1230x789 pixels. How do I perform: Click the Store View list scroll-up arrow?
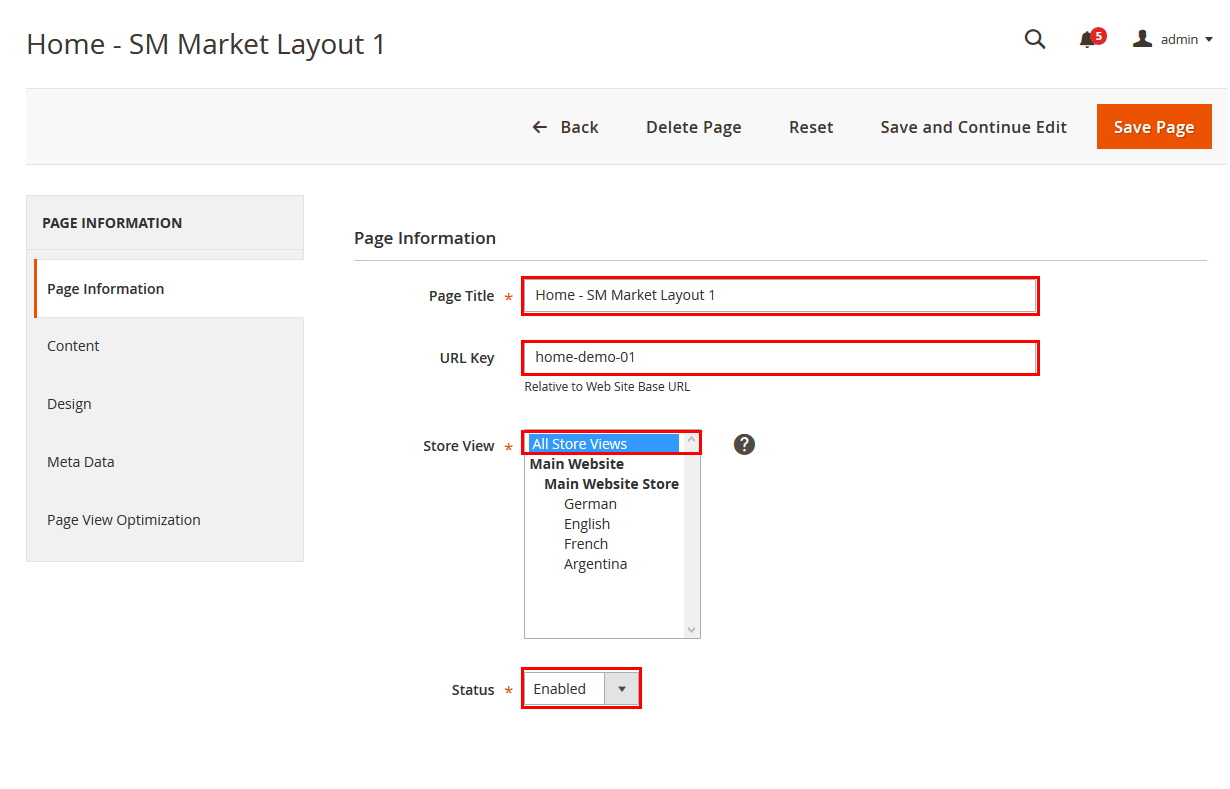coord(691,439)
